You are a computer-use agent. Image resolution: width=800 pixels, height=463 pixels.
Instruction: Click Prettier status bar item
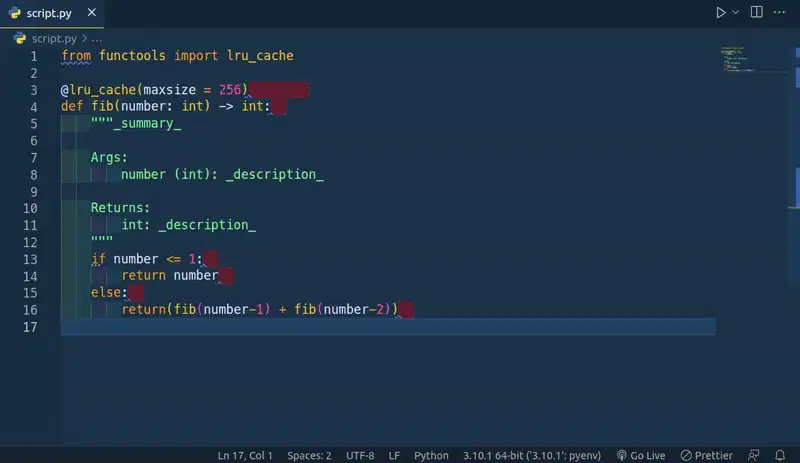(707, 455)
